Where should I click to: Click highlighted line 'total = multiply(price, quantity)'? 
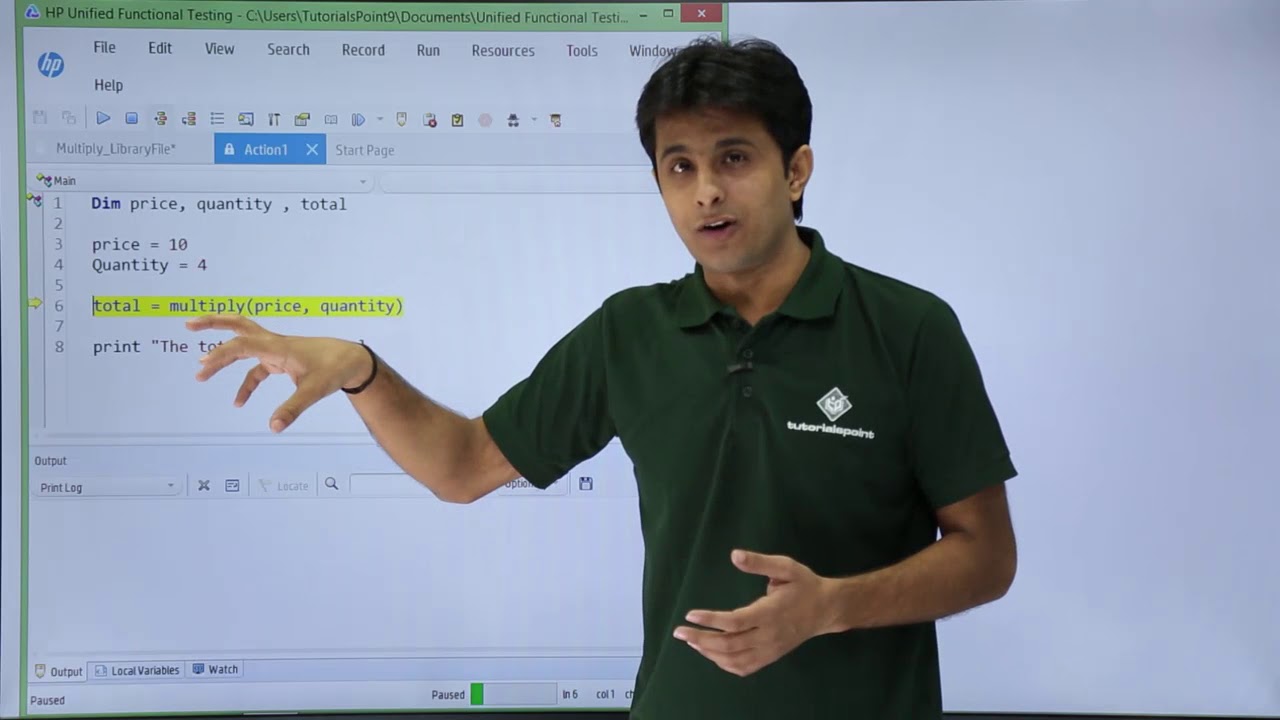pos(248,306)
